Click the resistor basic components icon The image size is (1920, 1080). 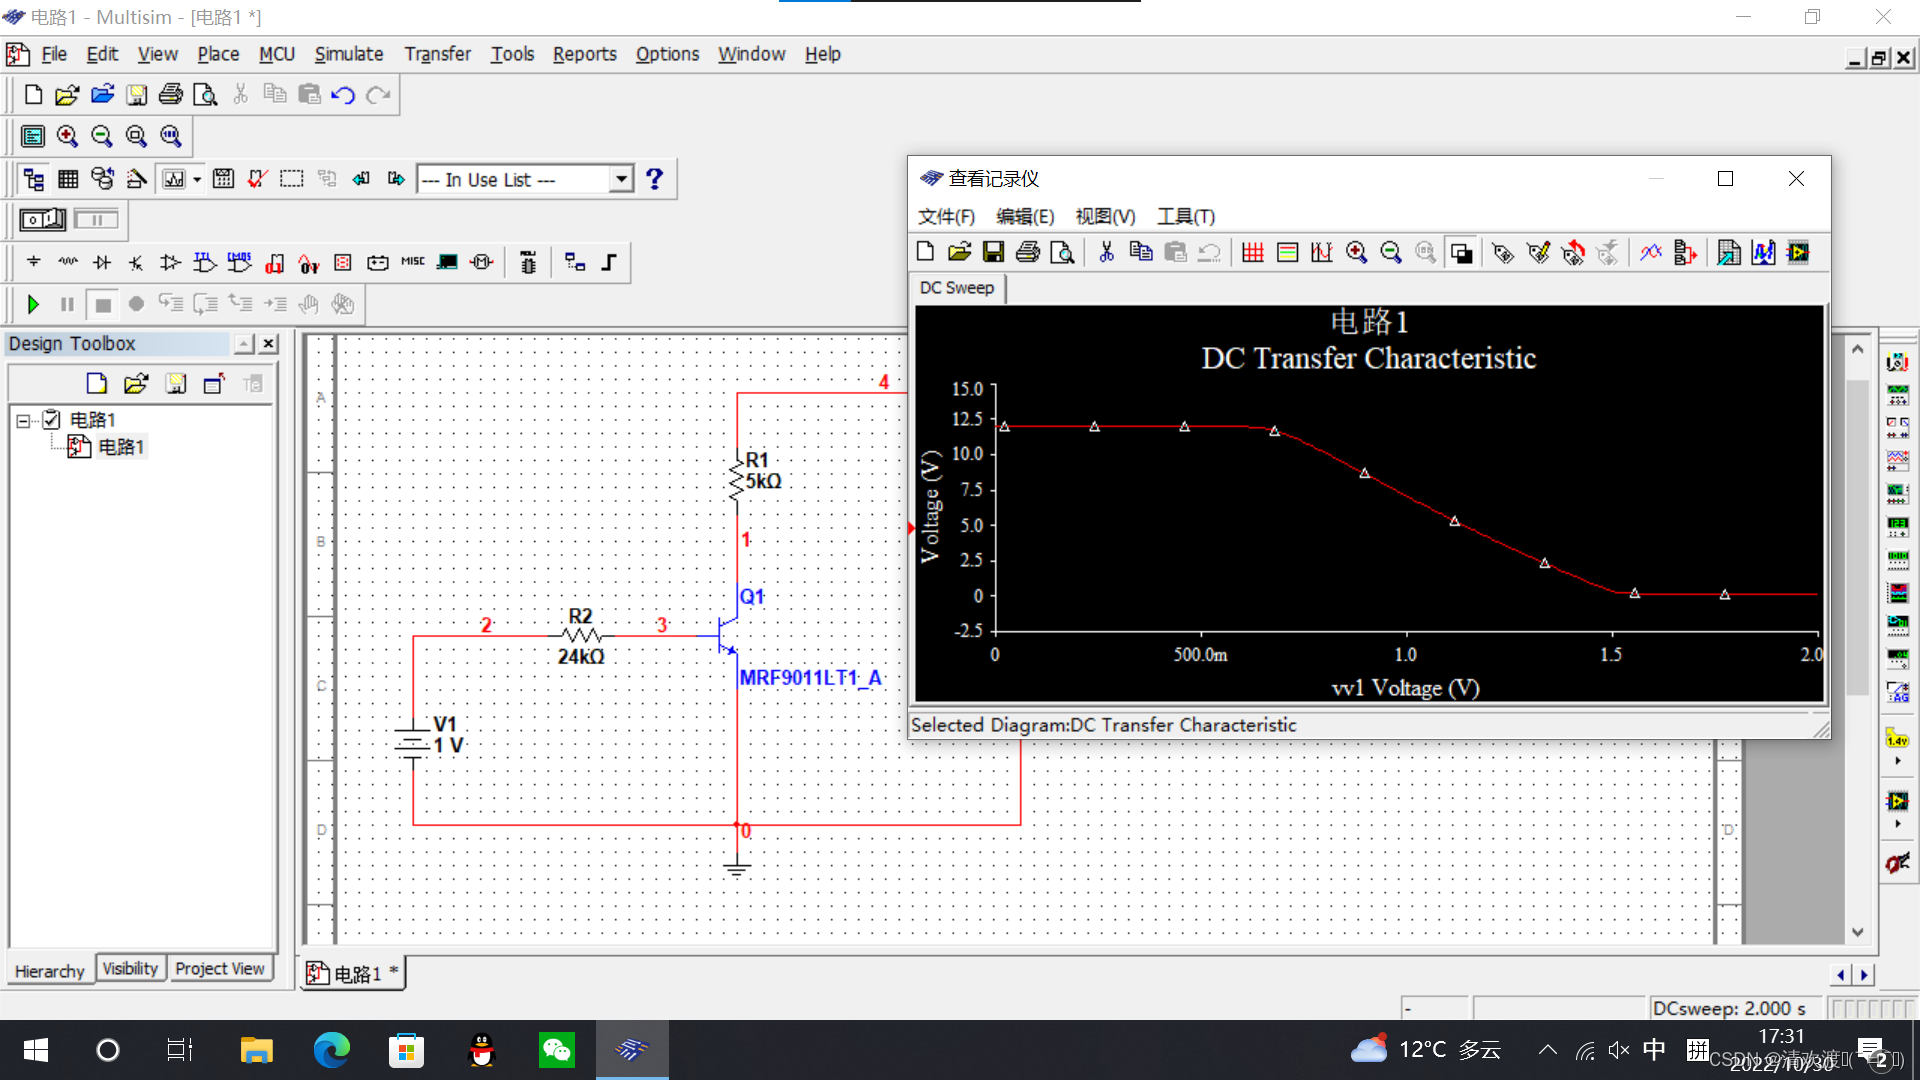pos(68,262)
